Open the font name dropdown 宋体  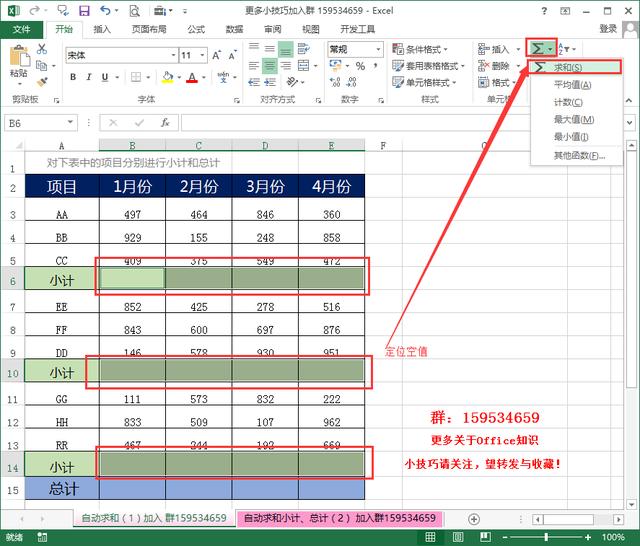(x=173, y=55)
